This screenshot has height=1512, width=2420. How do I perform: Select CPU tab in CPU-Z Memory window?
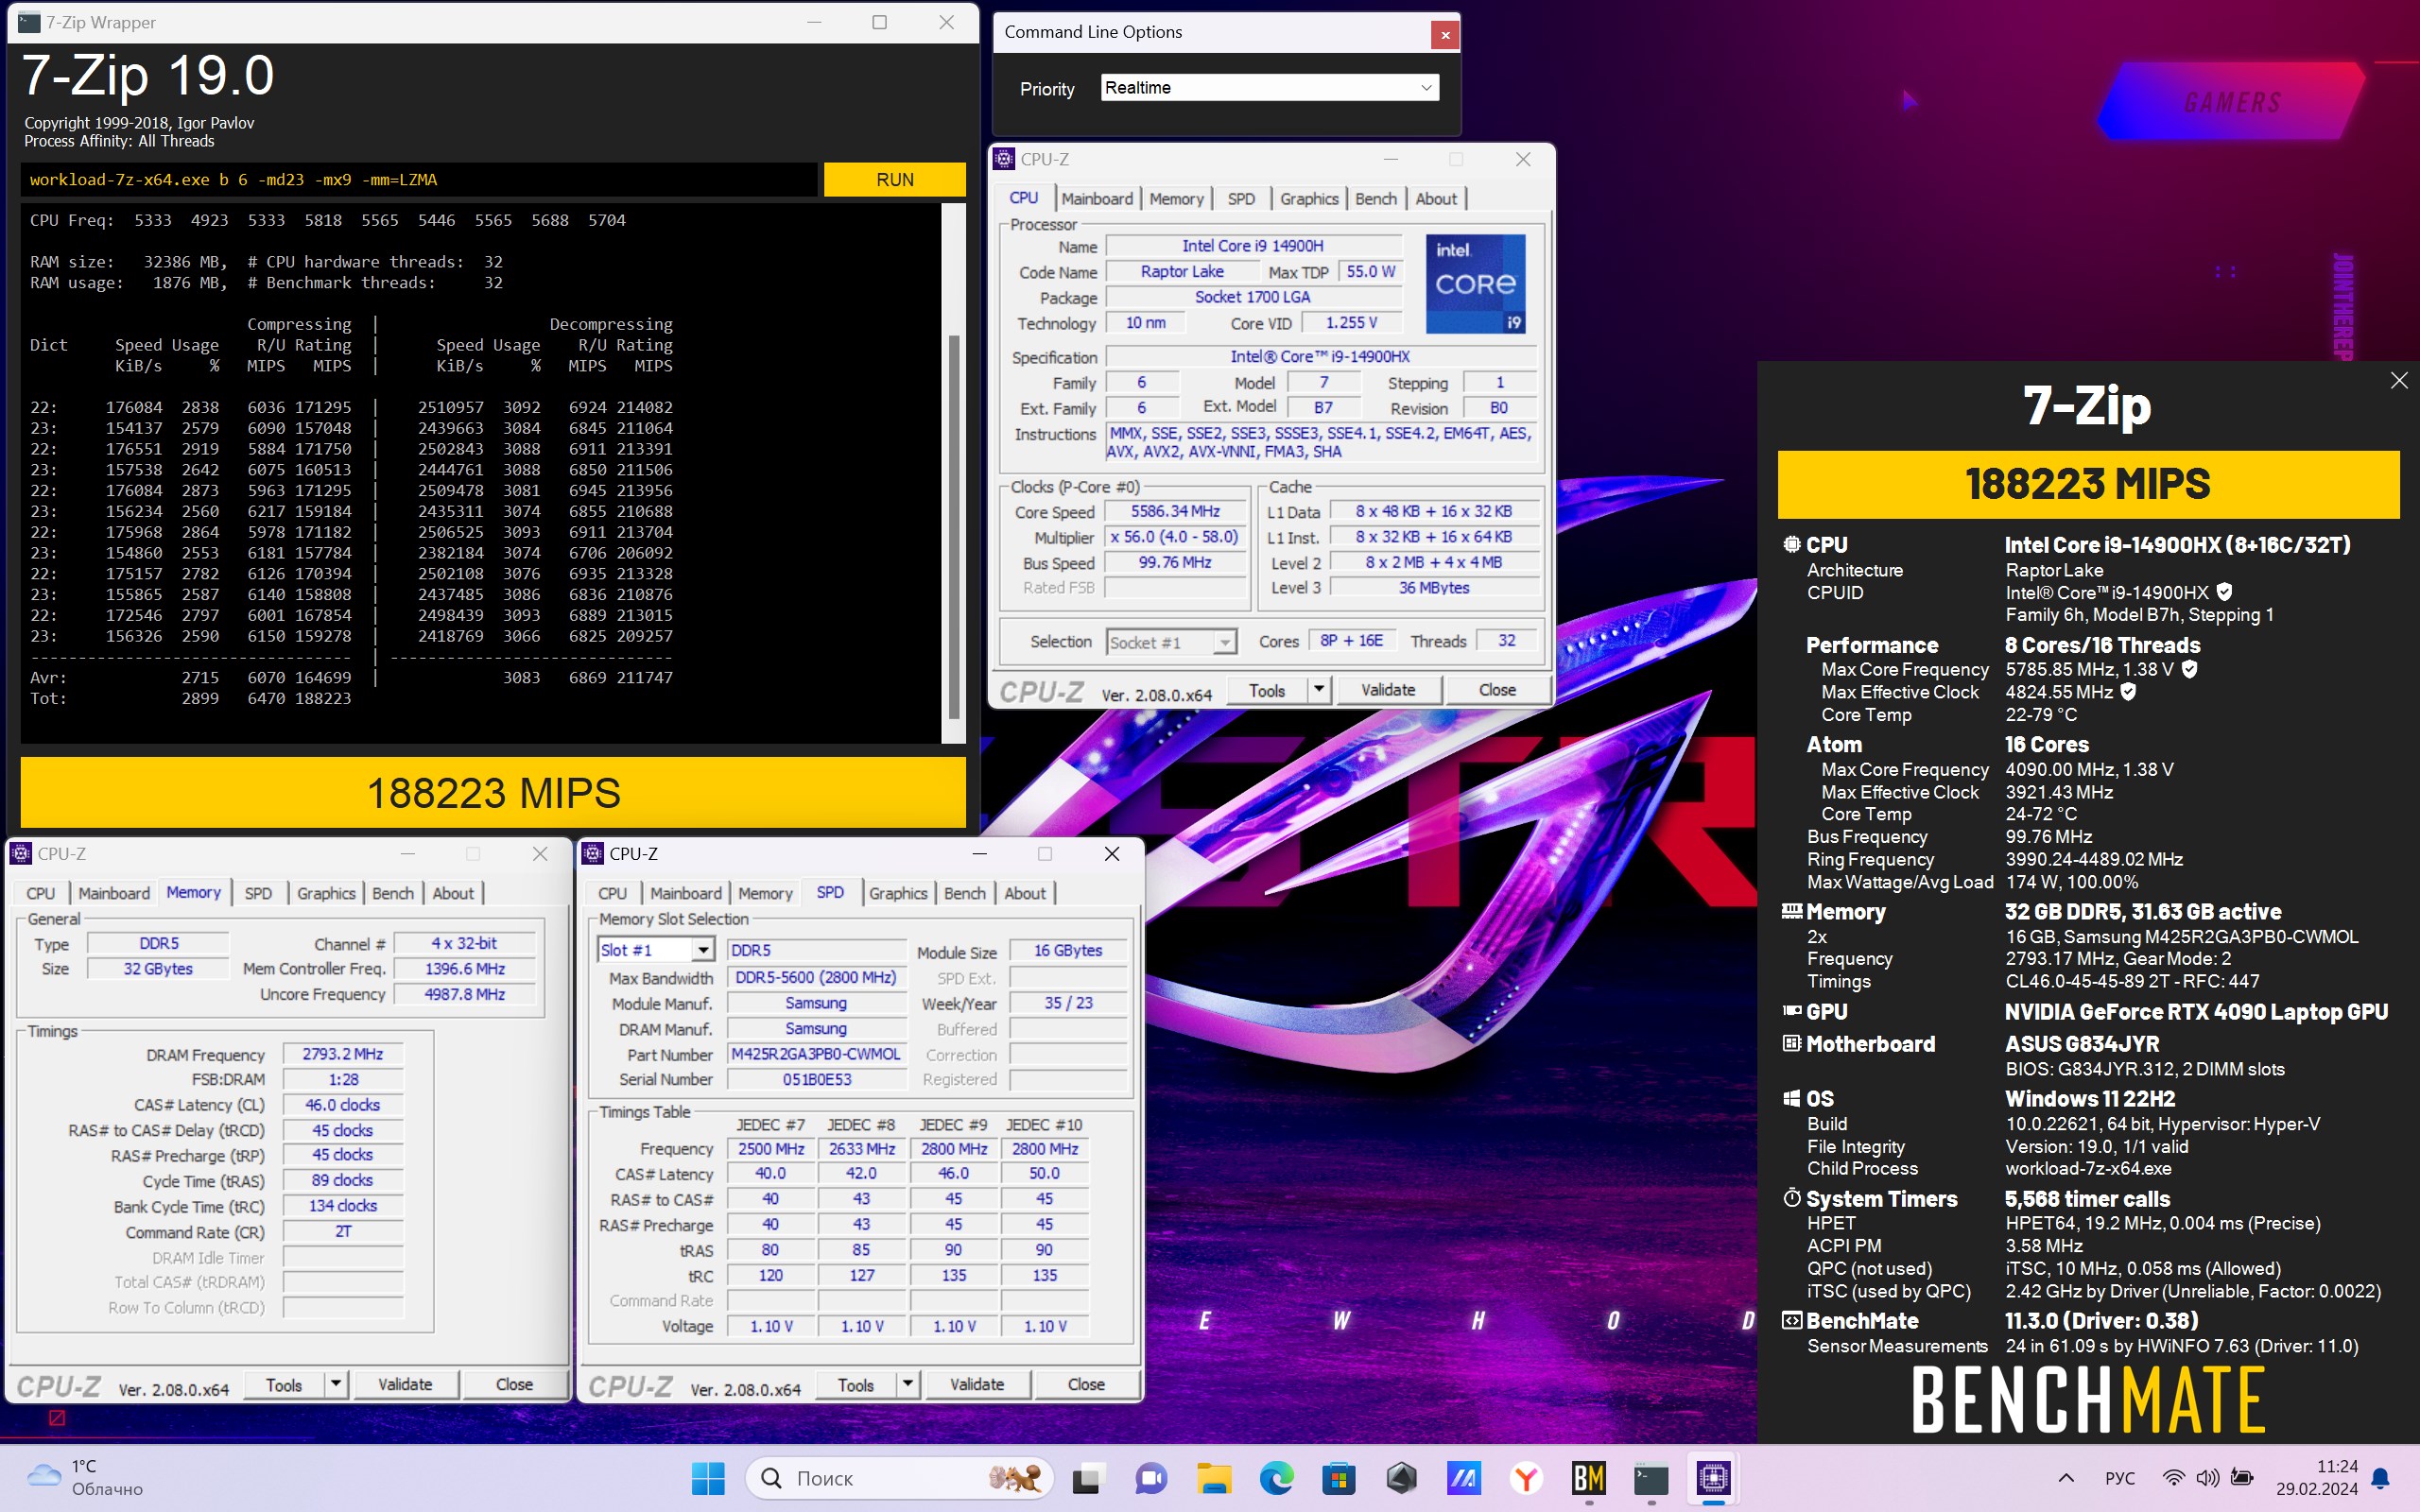tap(41, 893)
